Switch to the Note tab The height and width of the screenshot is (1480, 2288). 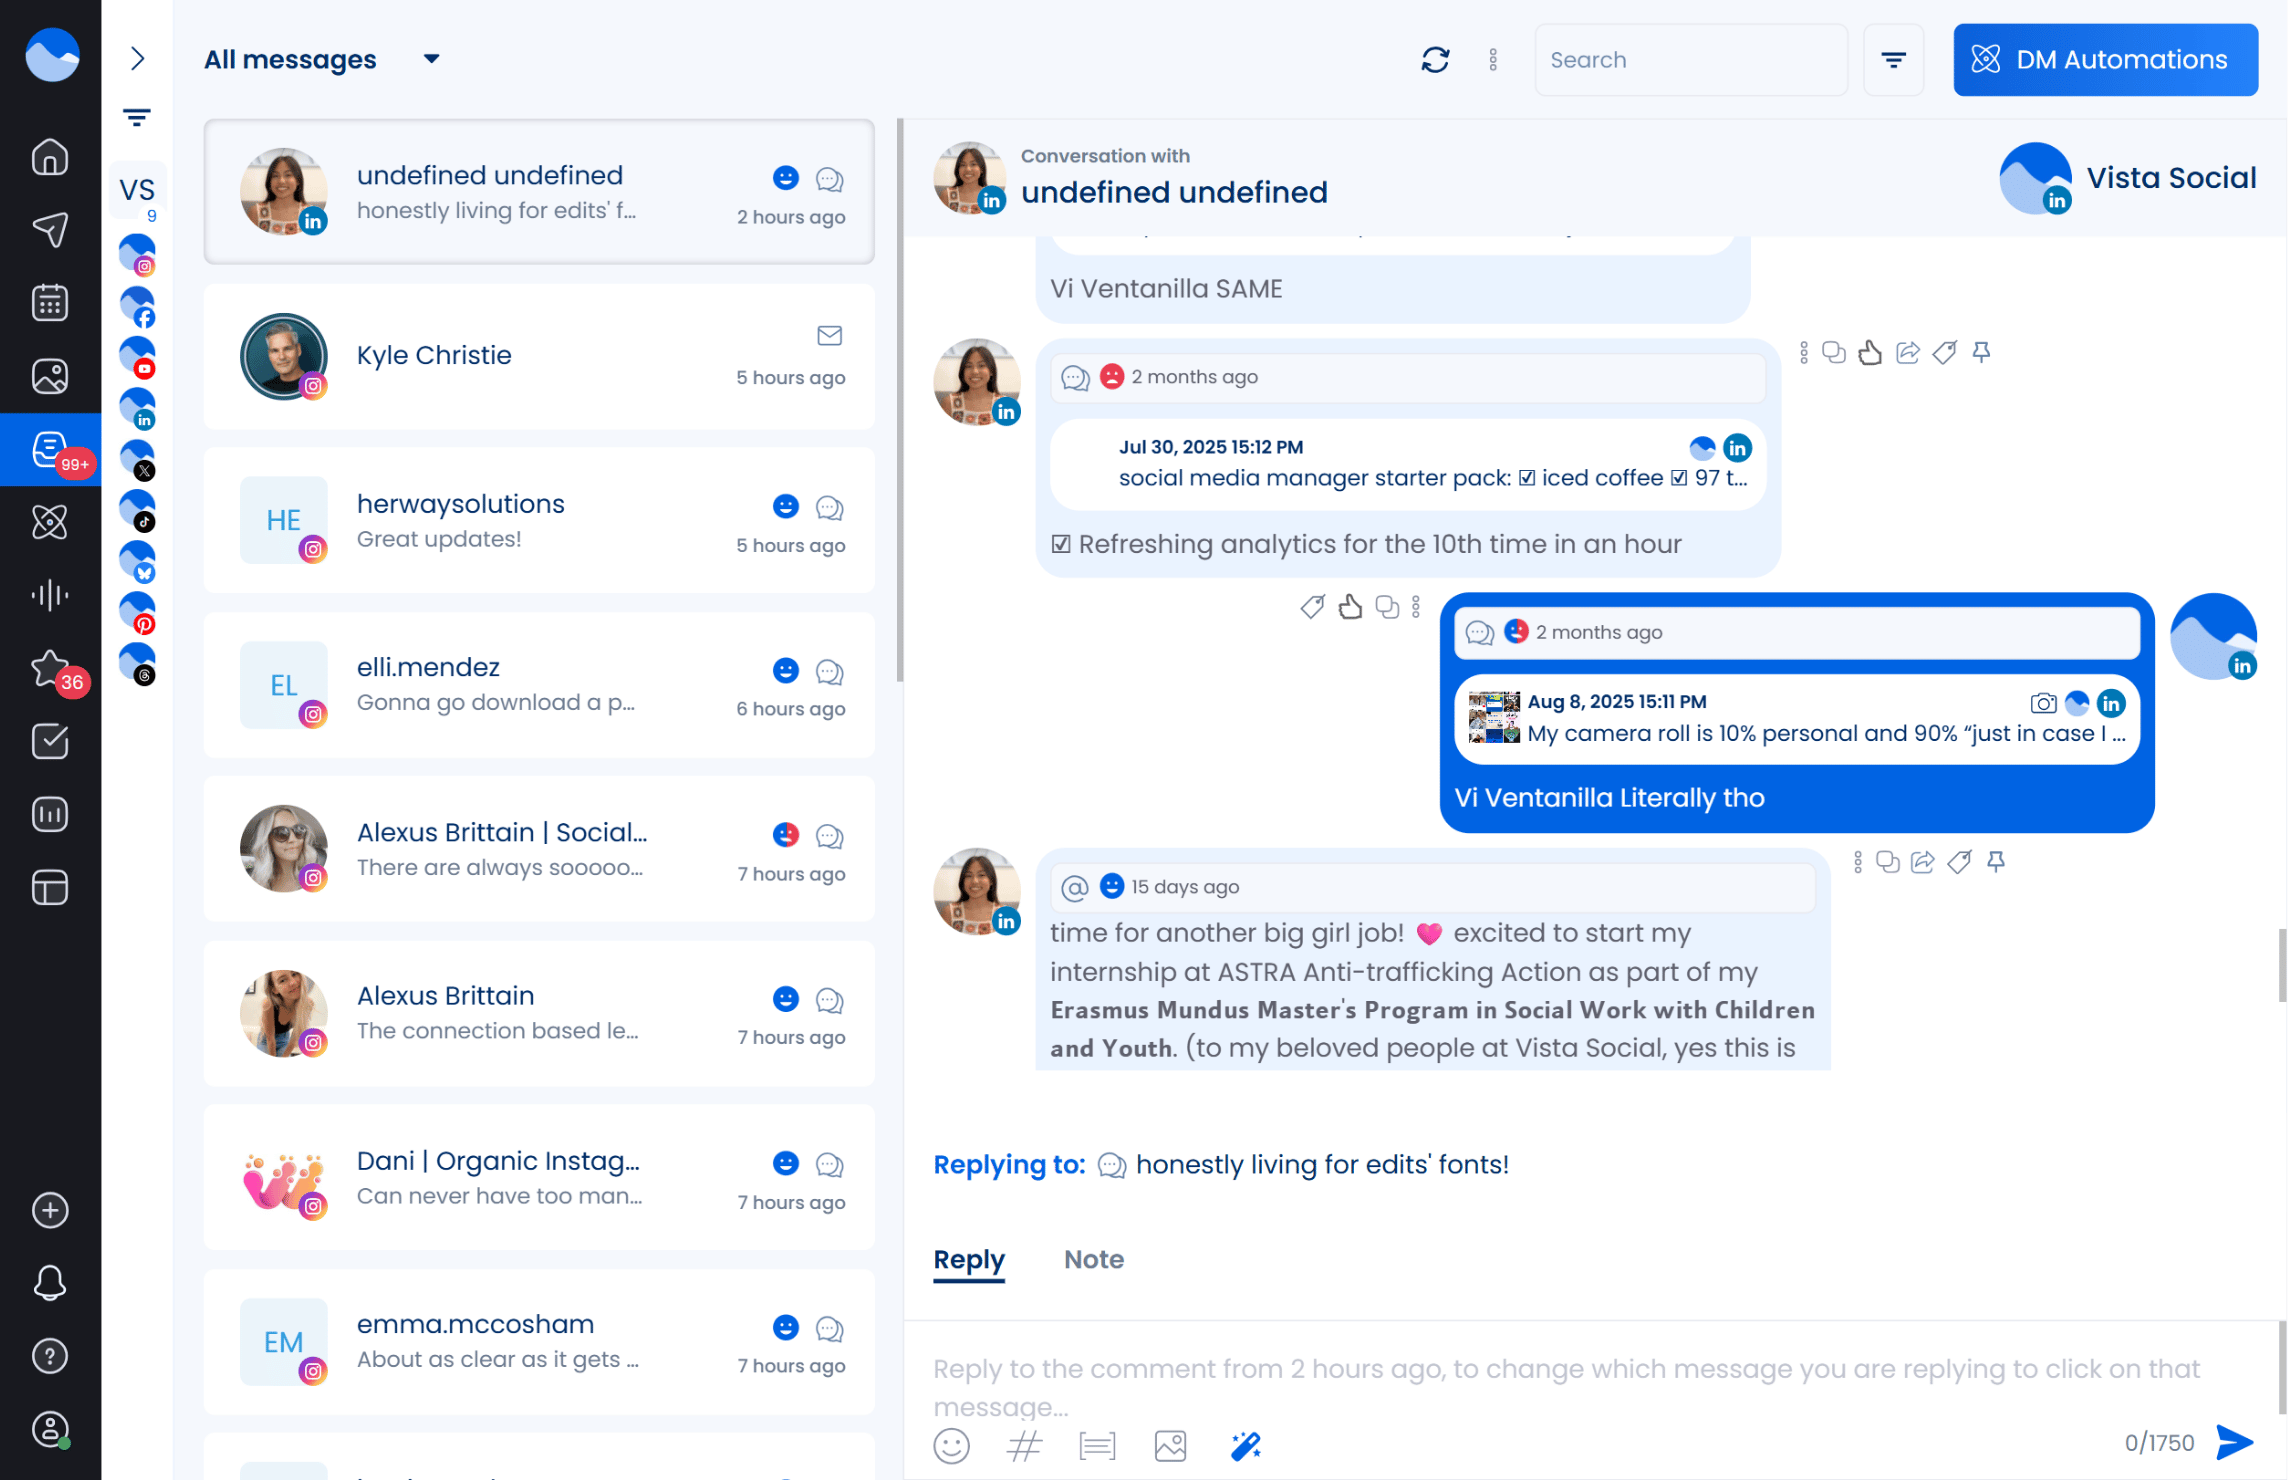pyautogui.click(x=1093, y=1259)
